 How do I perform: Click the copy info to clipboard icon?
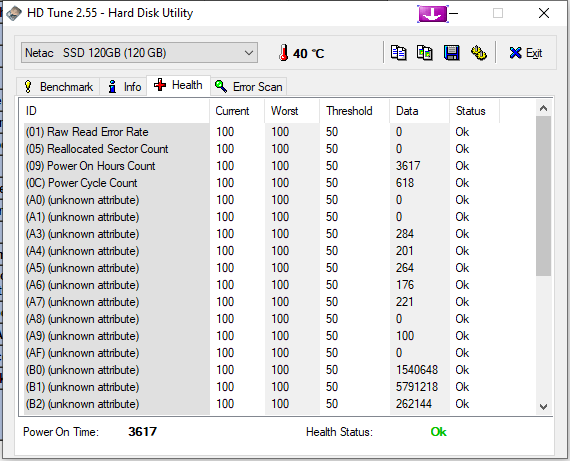coord(398,53)
